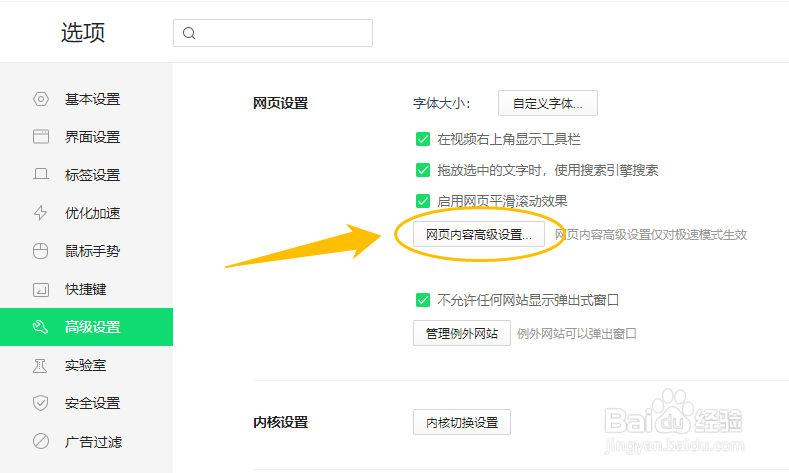Toggle 拖放选中的文字时使用搜索引擎搜索 checkbox
This screenshot has width=789, height=473.
pos(423,170)
